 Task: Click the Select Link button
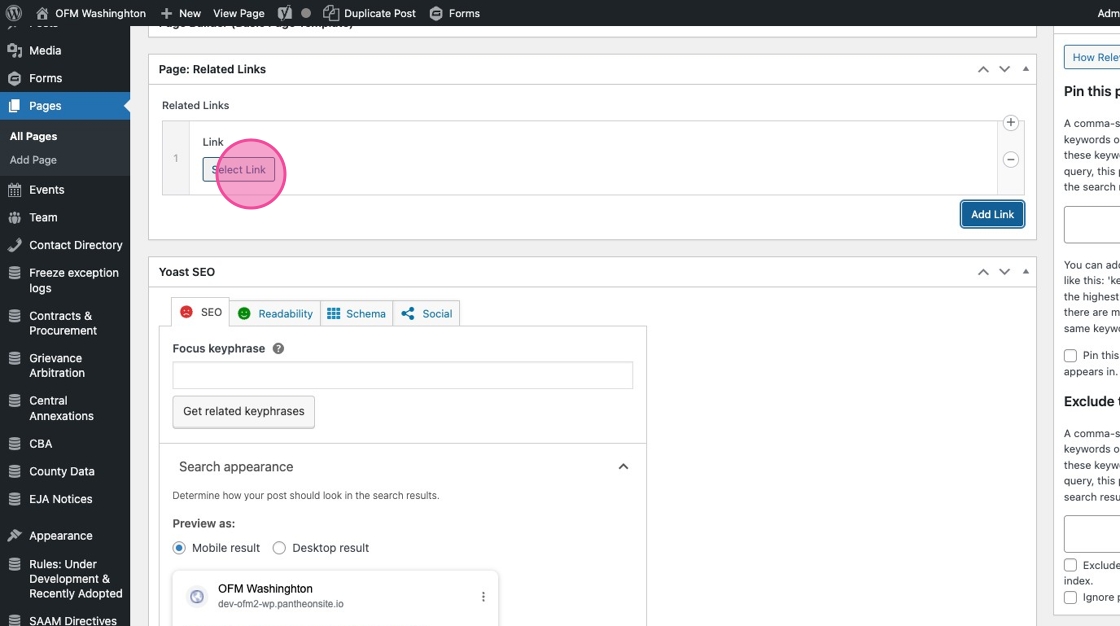point(239,169)
